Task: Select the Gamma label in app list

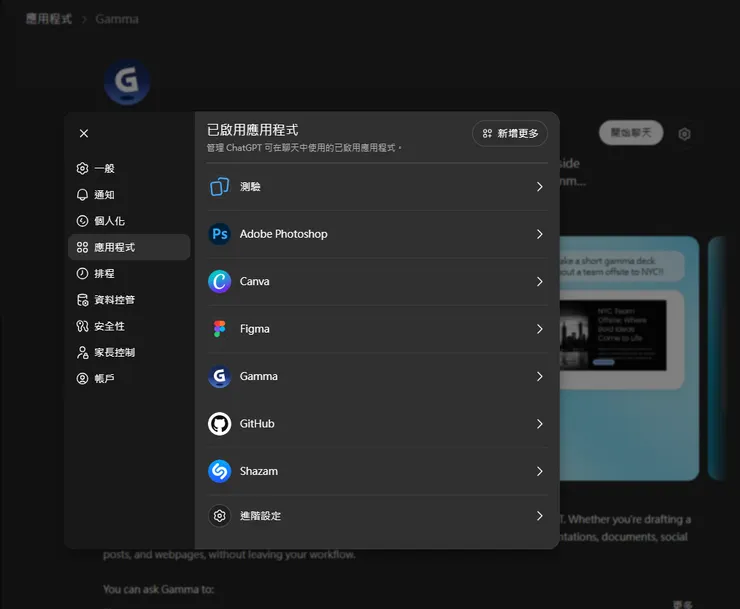Action: [x=259, y=376]
